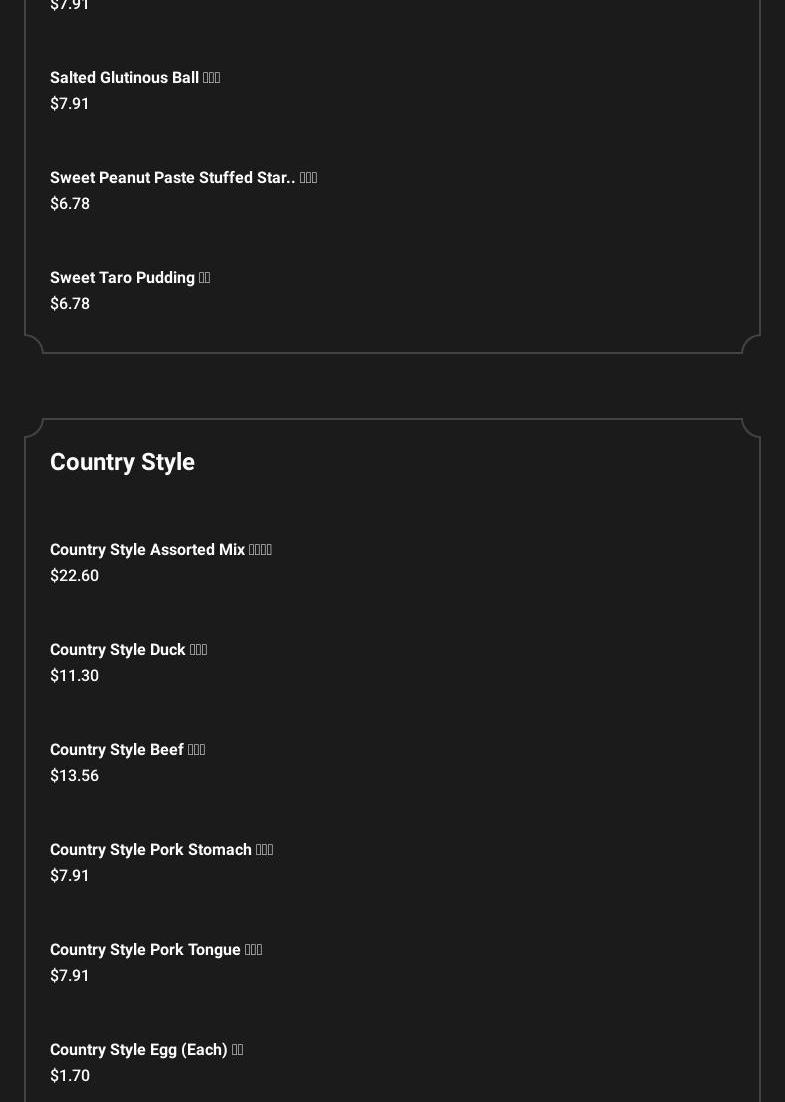Image resolution: width=785 pixels, height=1102 pixels.
Task: Click the $7.91 price under Pork Stomach
Action: 70,876
